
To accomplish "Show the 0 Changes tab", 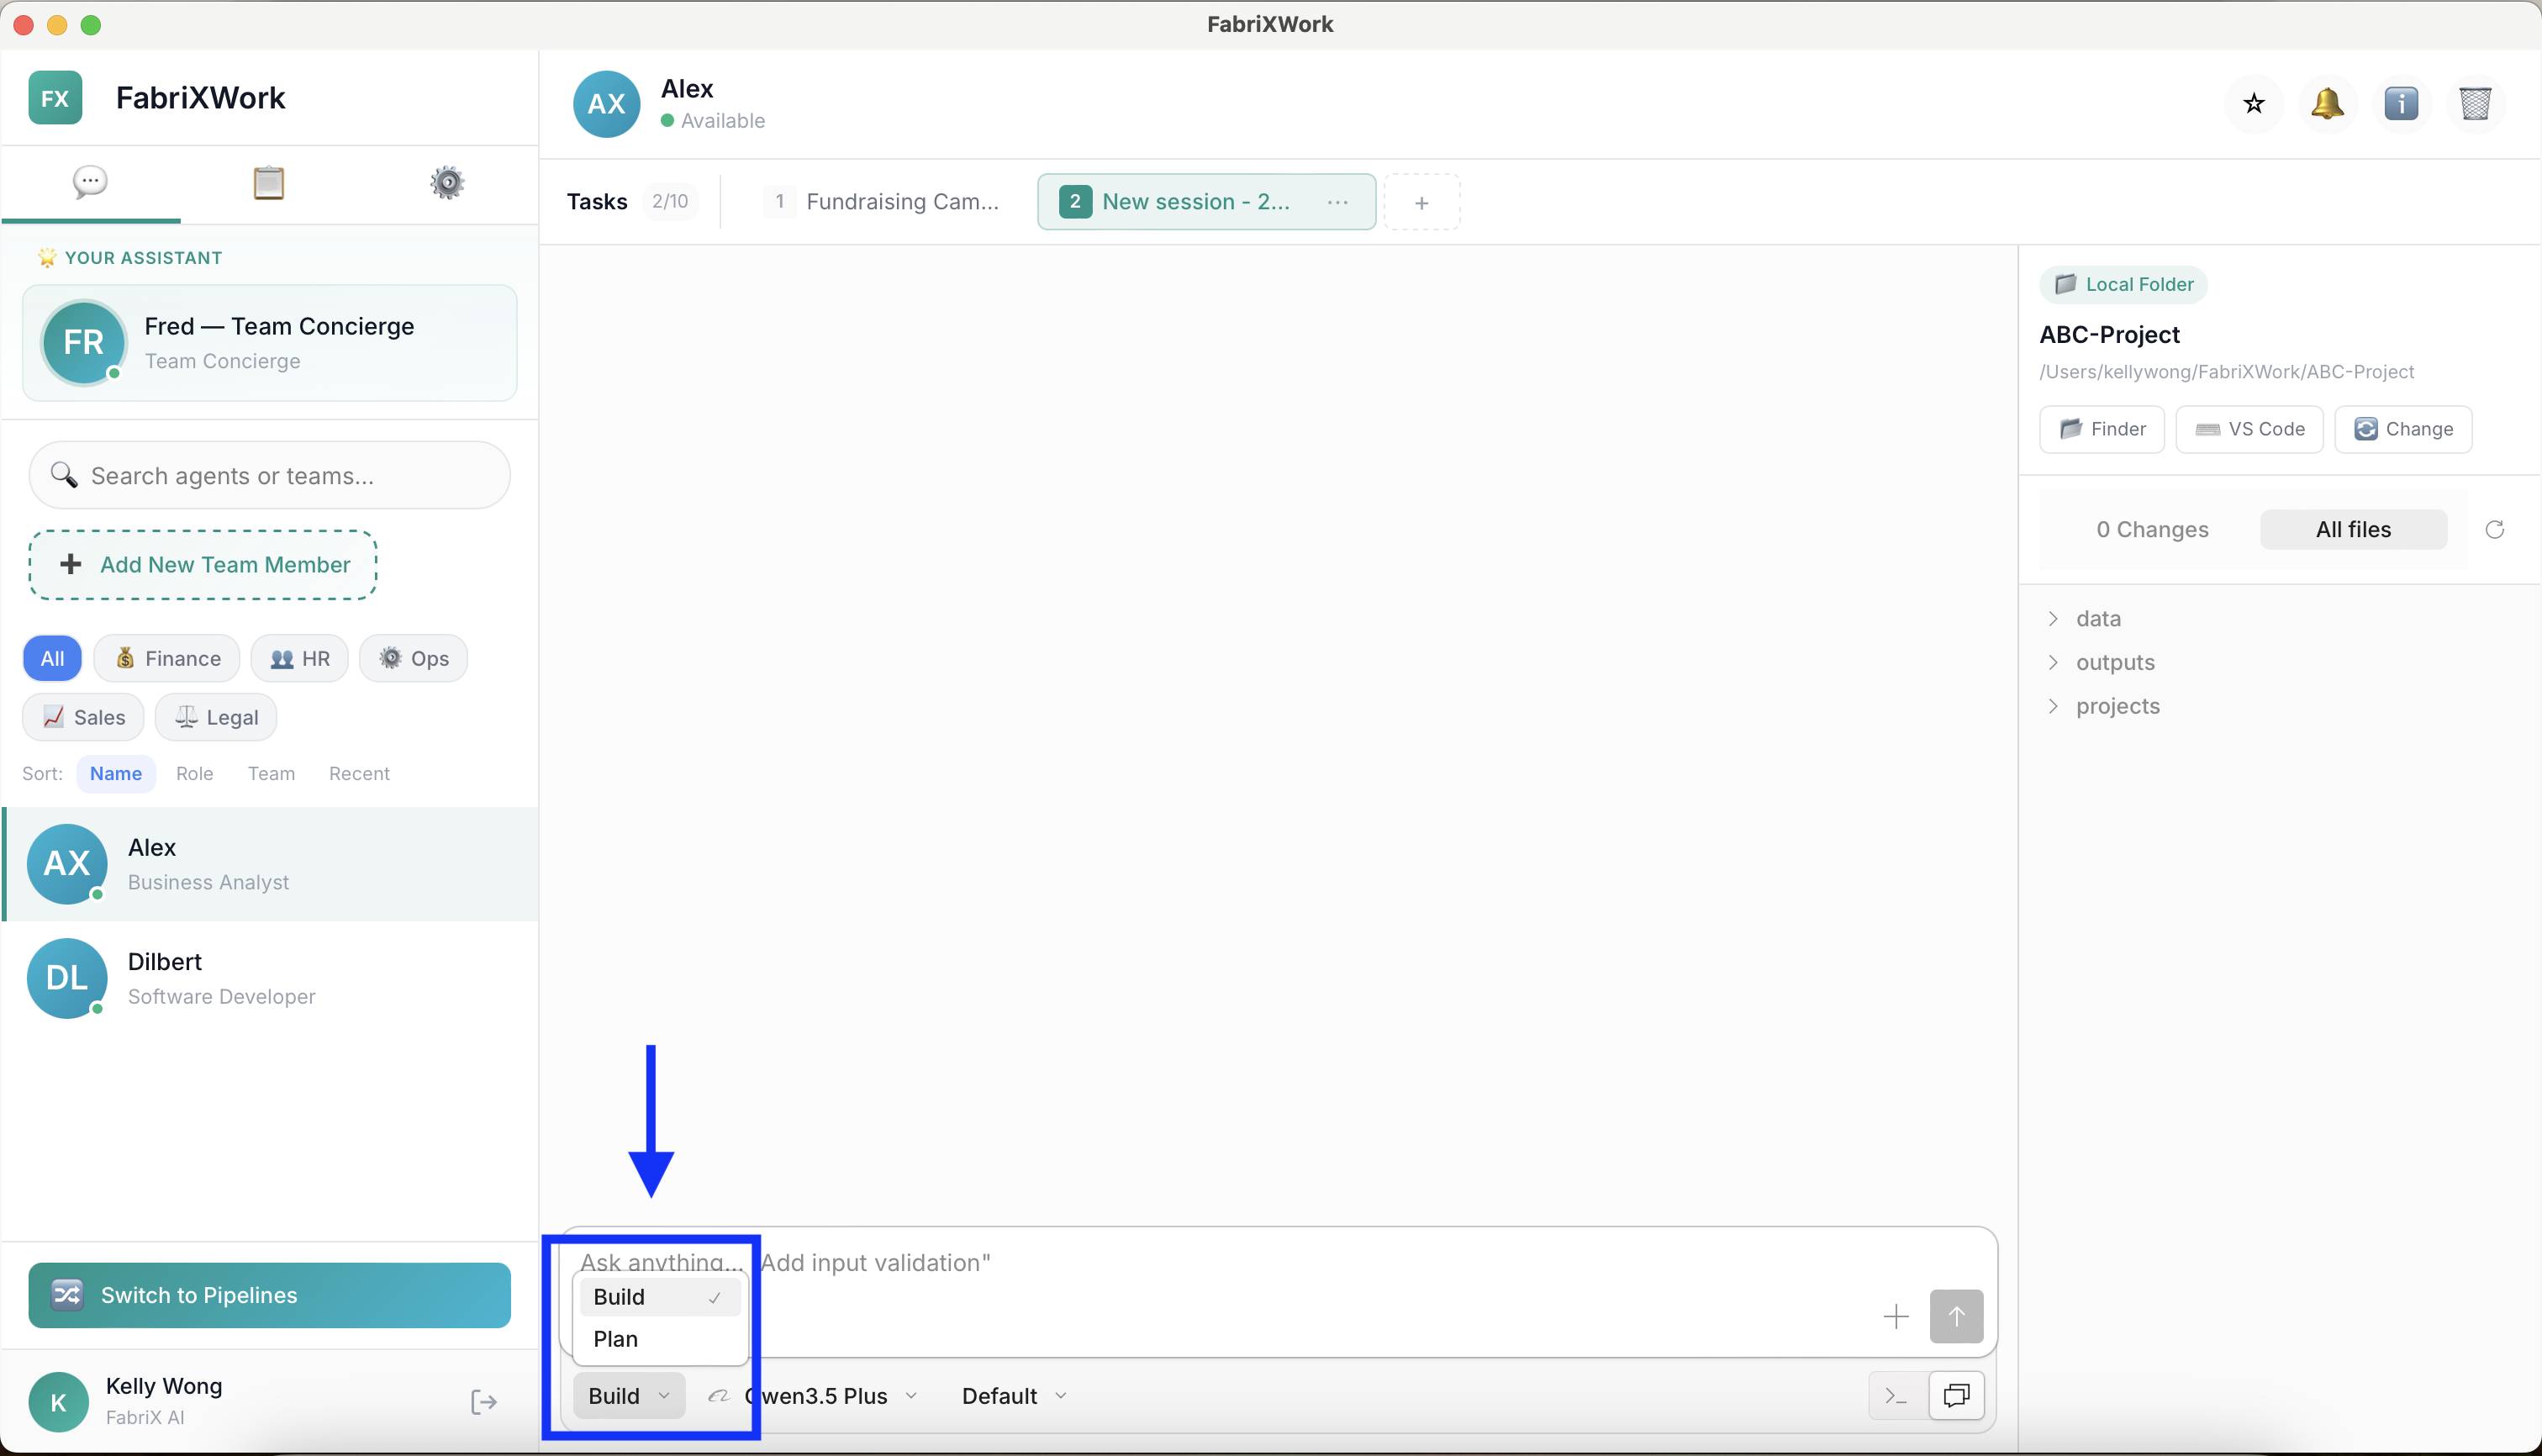I will click(2152, 530).
